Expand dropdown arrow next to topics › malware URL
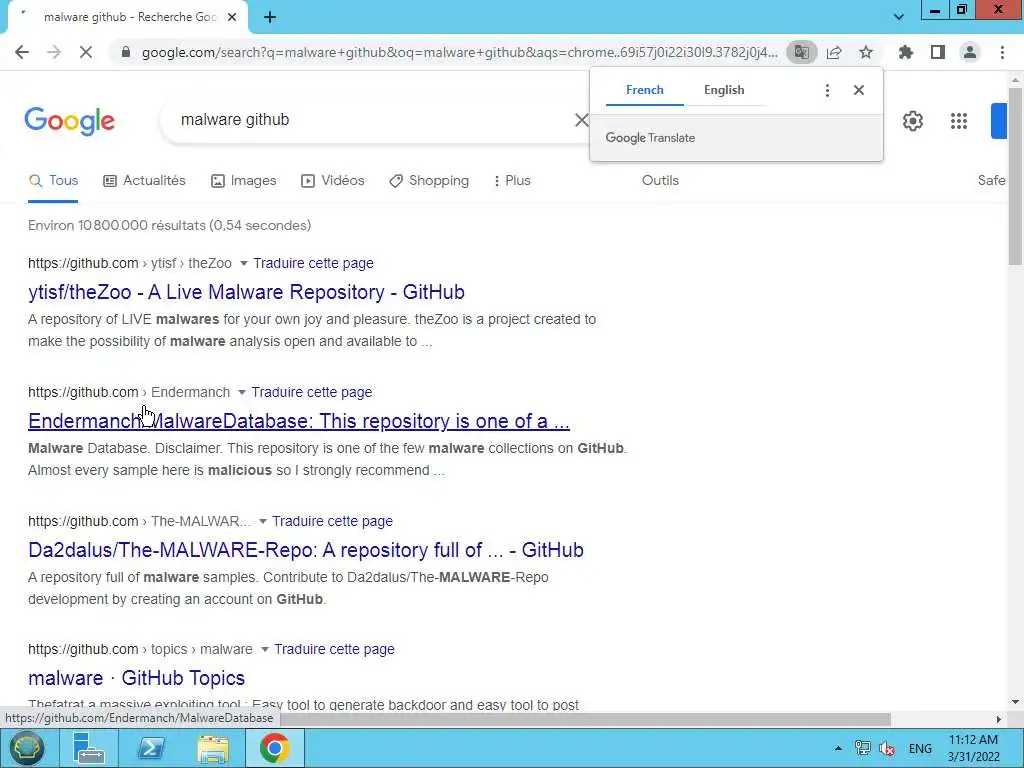 click(x=264, y=649)
